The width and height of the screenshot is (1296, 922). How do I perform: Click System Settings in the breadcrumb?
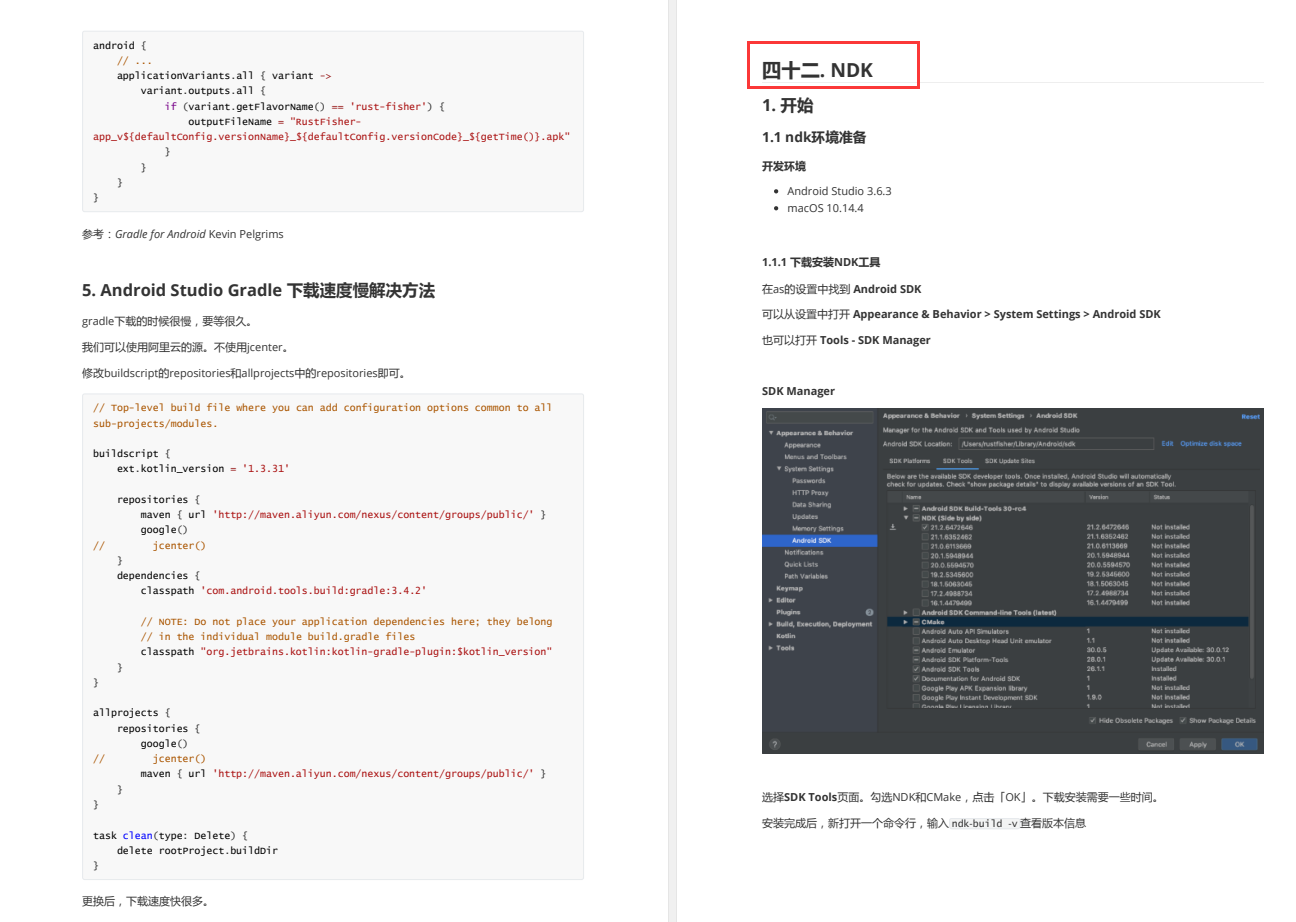(997, 416)
